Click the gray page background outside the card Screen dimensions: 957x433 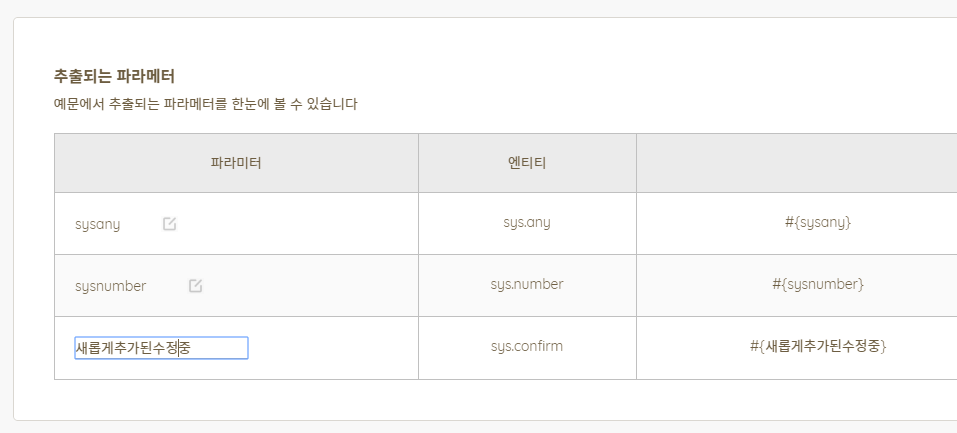[427, 7]
